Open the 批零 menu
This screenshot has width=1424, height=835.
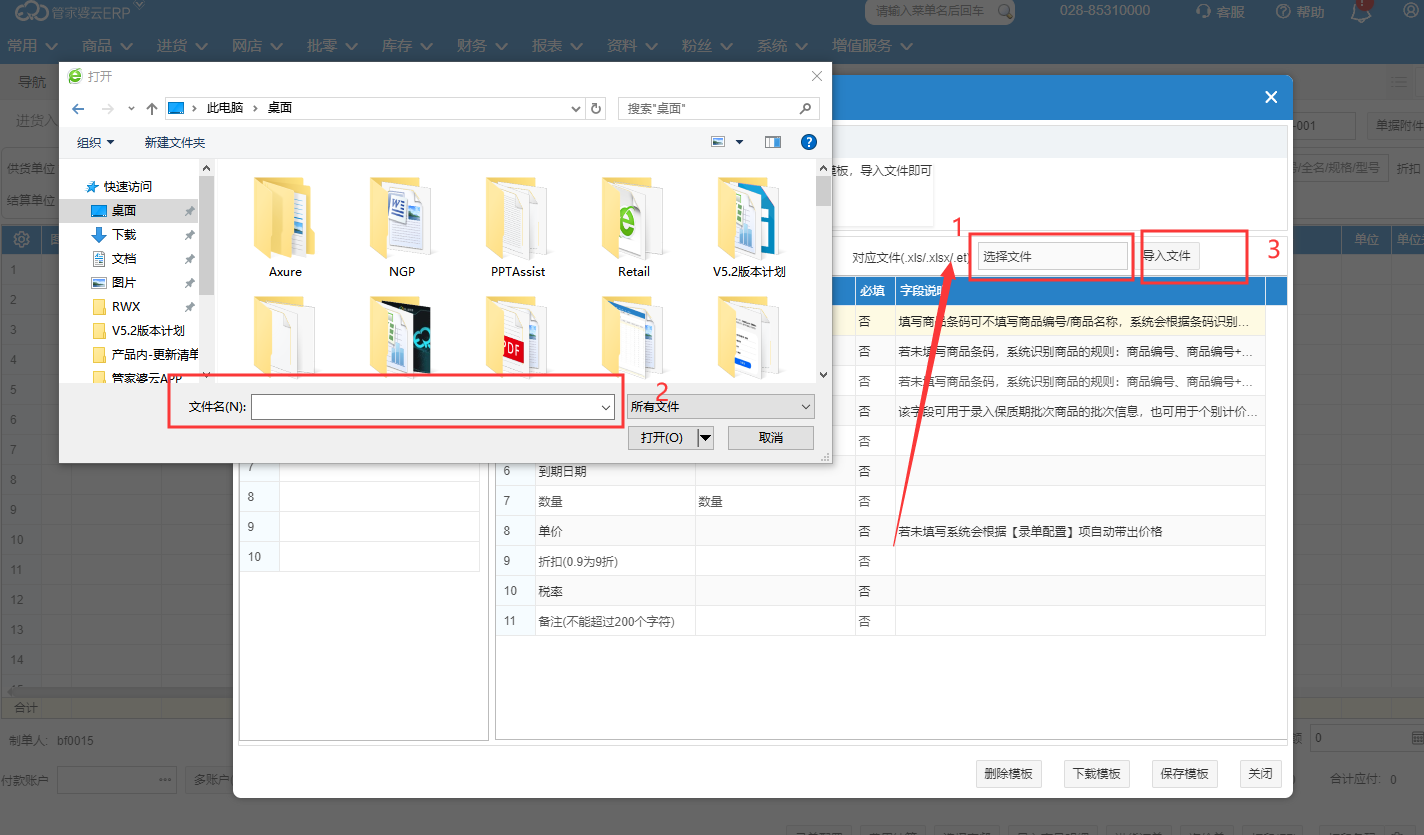332,45
